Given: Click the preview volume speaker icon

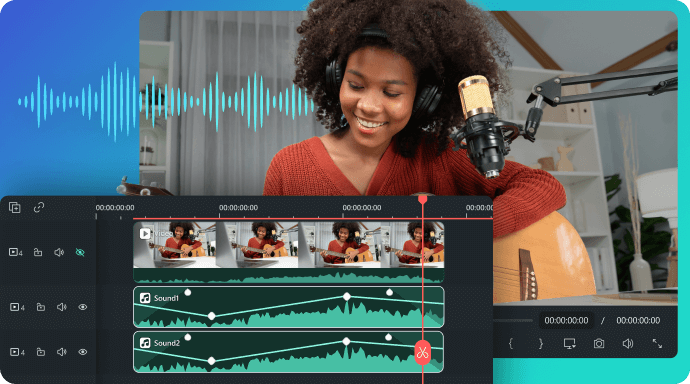Looking at the screenshot, I should coord(628,344).
